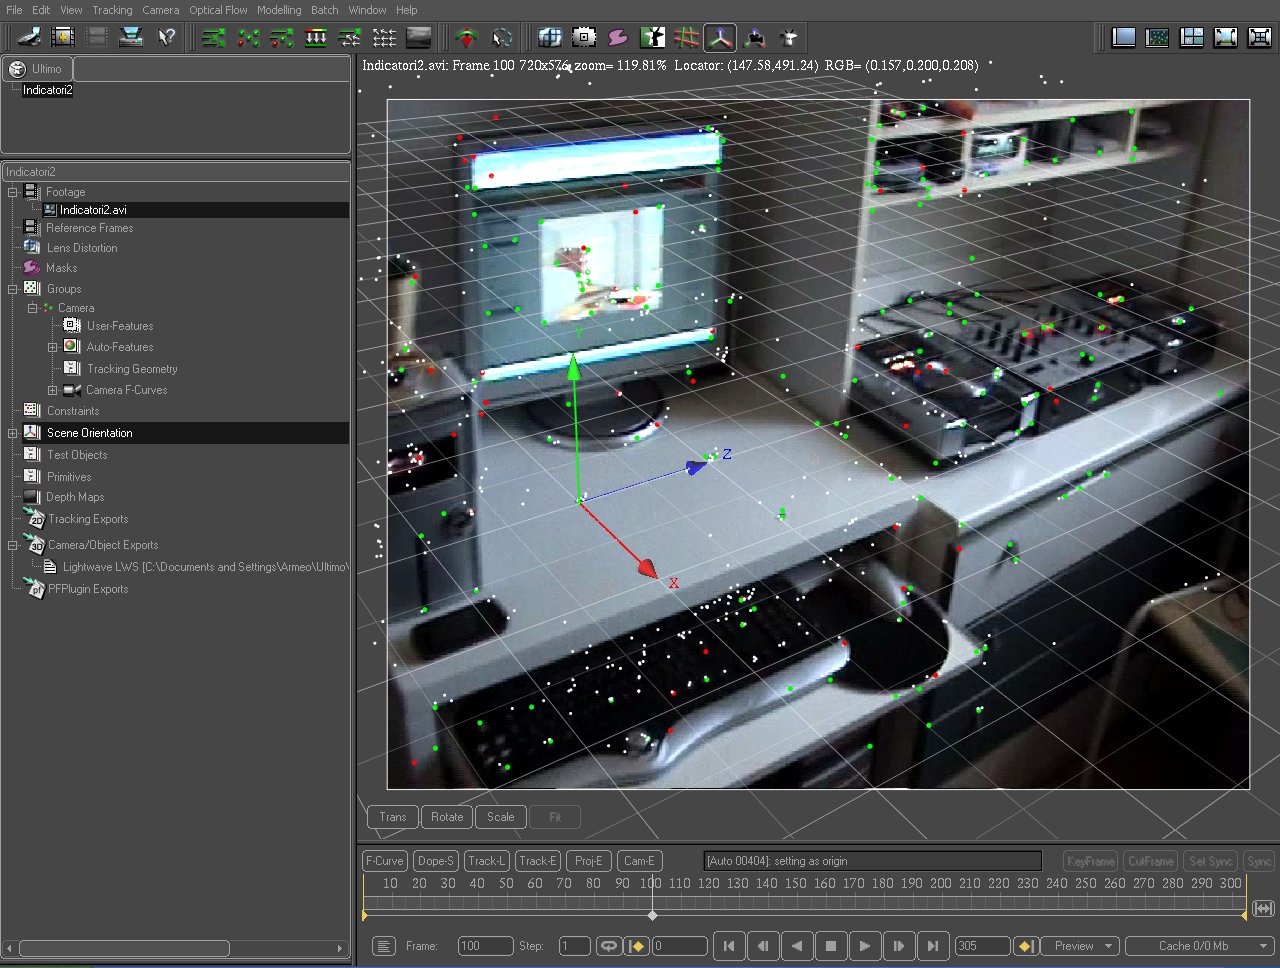Image resolution: width=1280 pixels, height=968 pixels.
Task: Click the User-Features icon in the toolbar
Action: pos(584,38)
